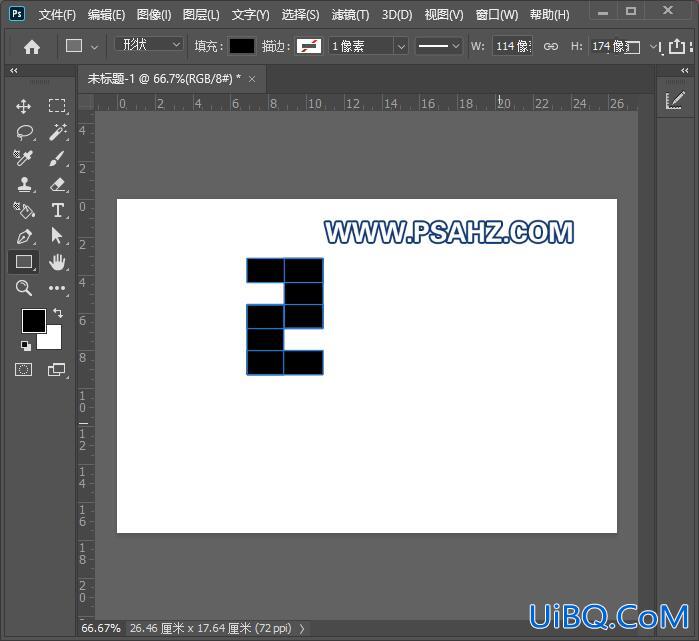Image resolution: width=699 pixels, height=641 pixels.
Task: Open the right-side panel edit icon
Action: pyautogui.click(x=675, y=100)
